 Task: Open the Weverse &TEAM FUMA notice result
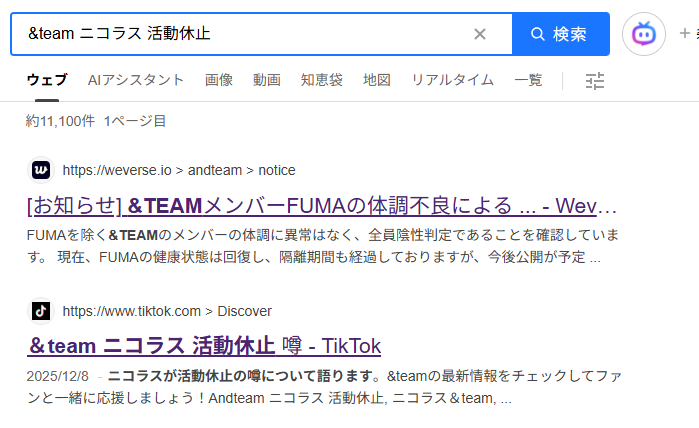tap(322, 206)
